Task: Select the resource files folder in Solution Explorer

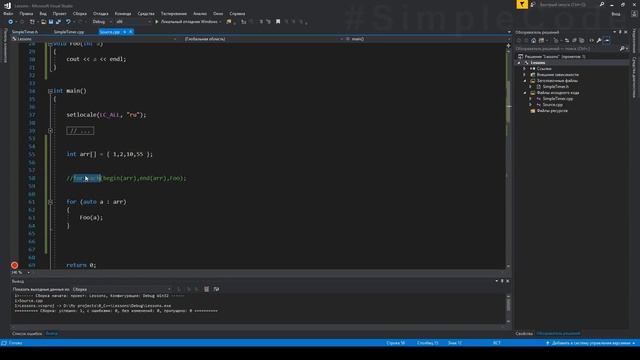Action: tap(552, 111)
